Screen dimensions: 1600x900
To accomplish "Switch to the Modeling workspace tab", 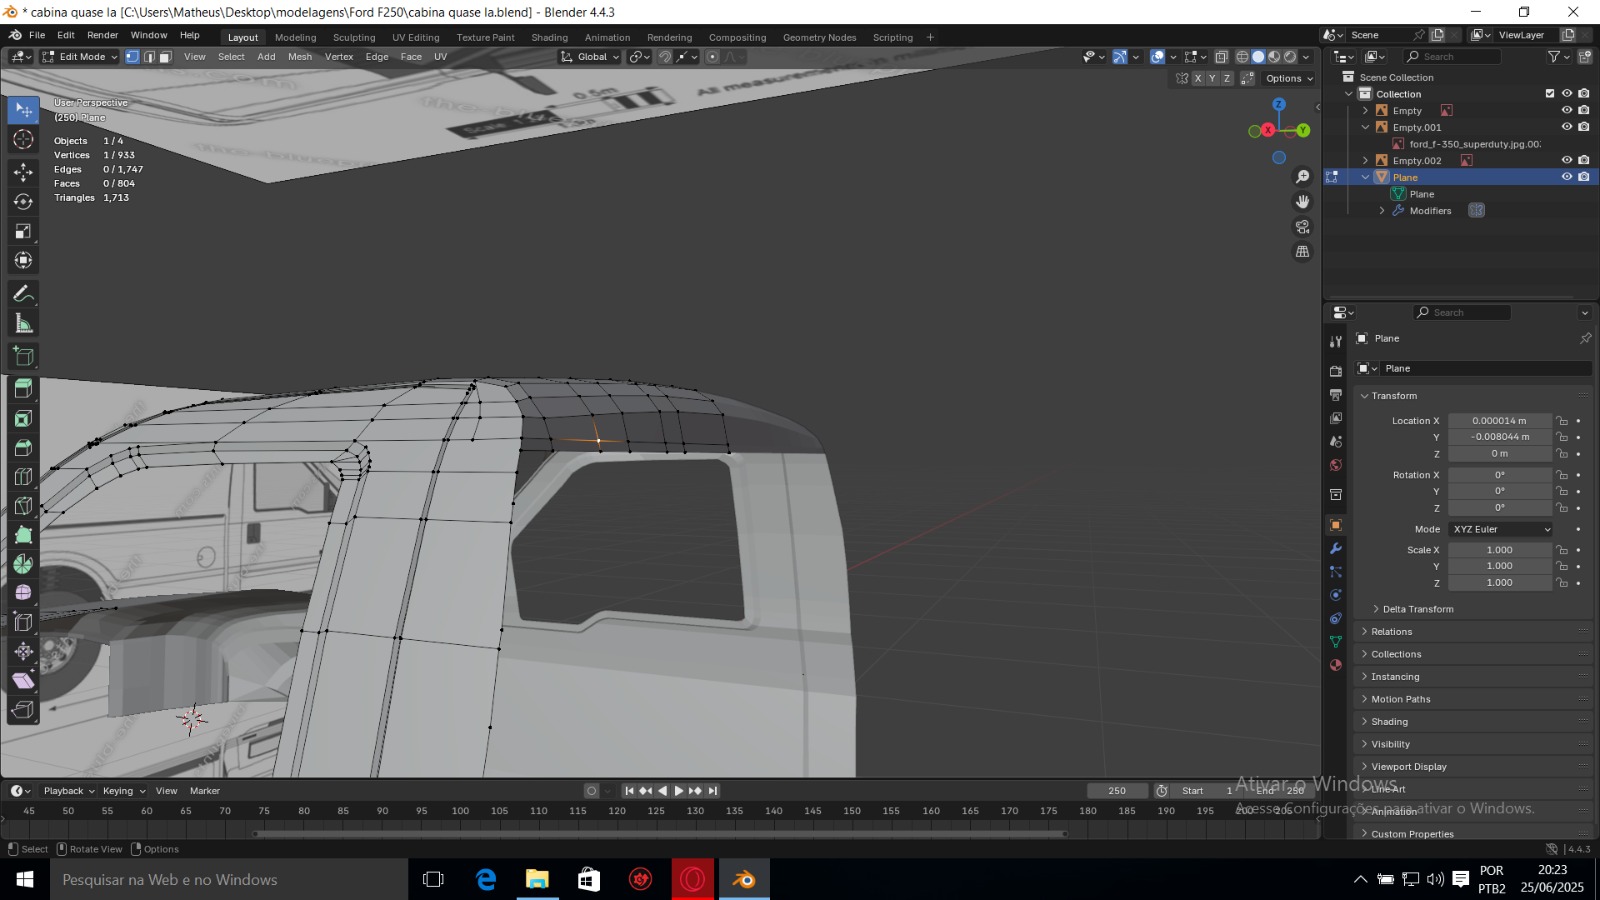I will (295, 38).
